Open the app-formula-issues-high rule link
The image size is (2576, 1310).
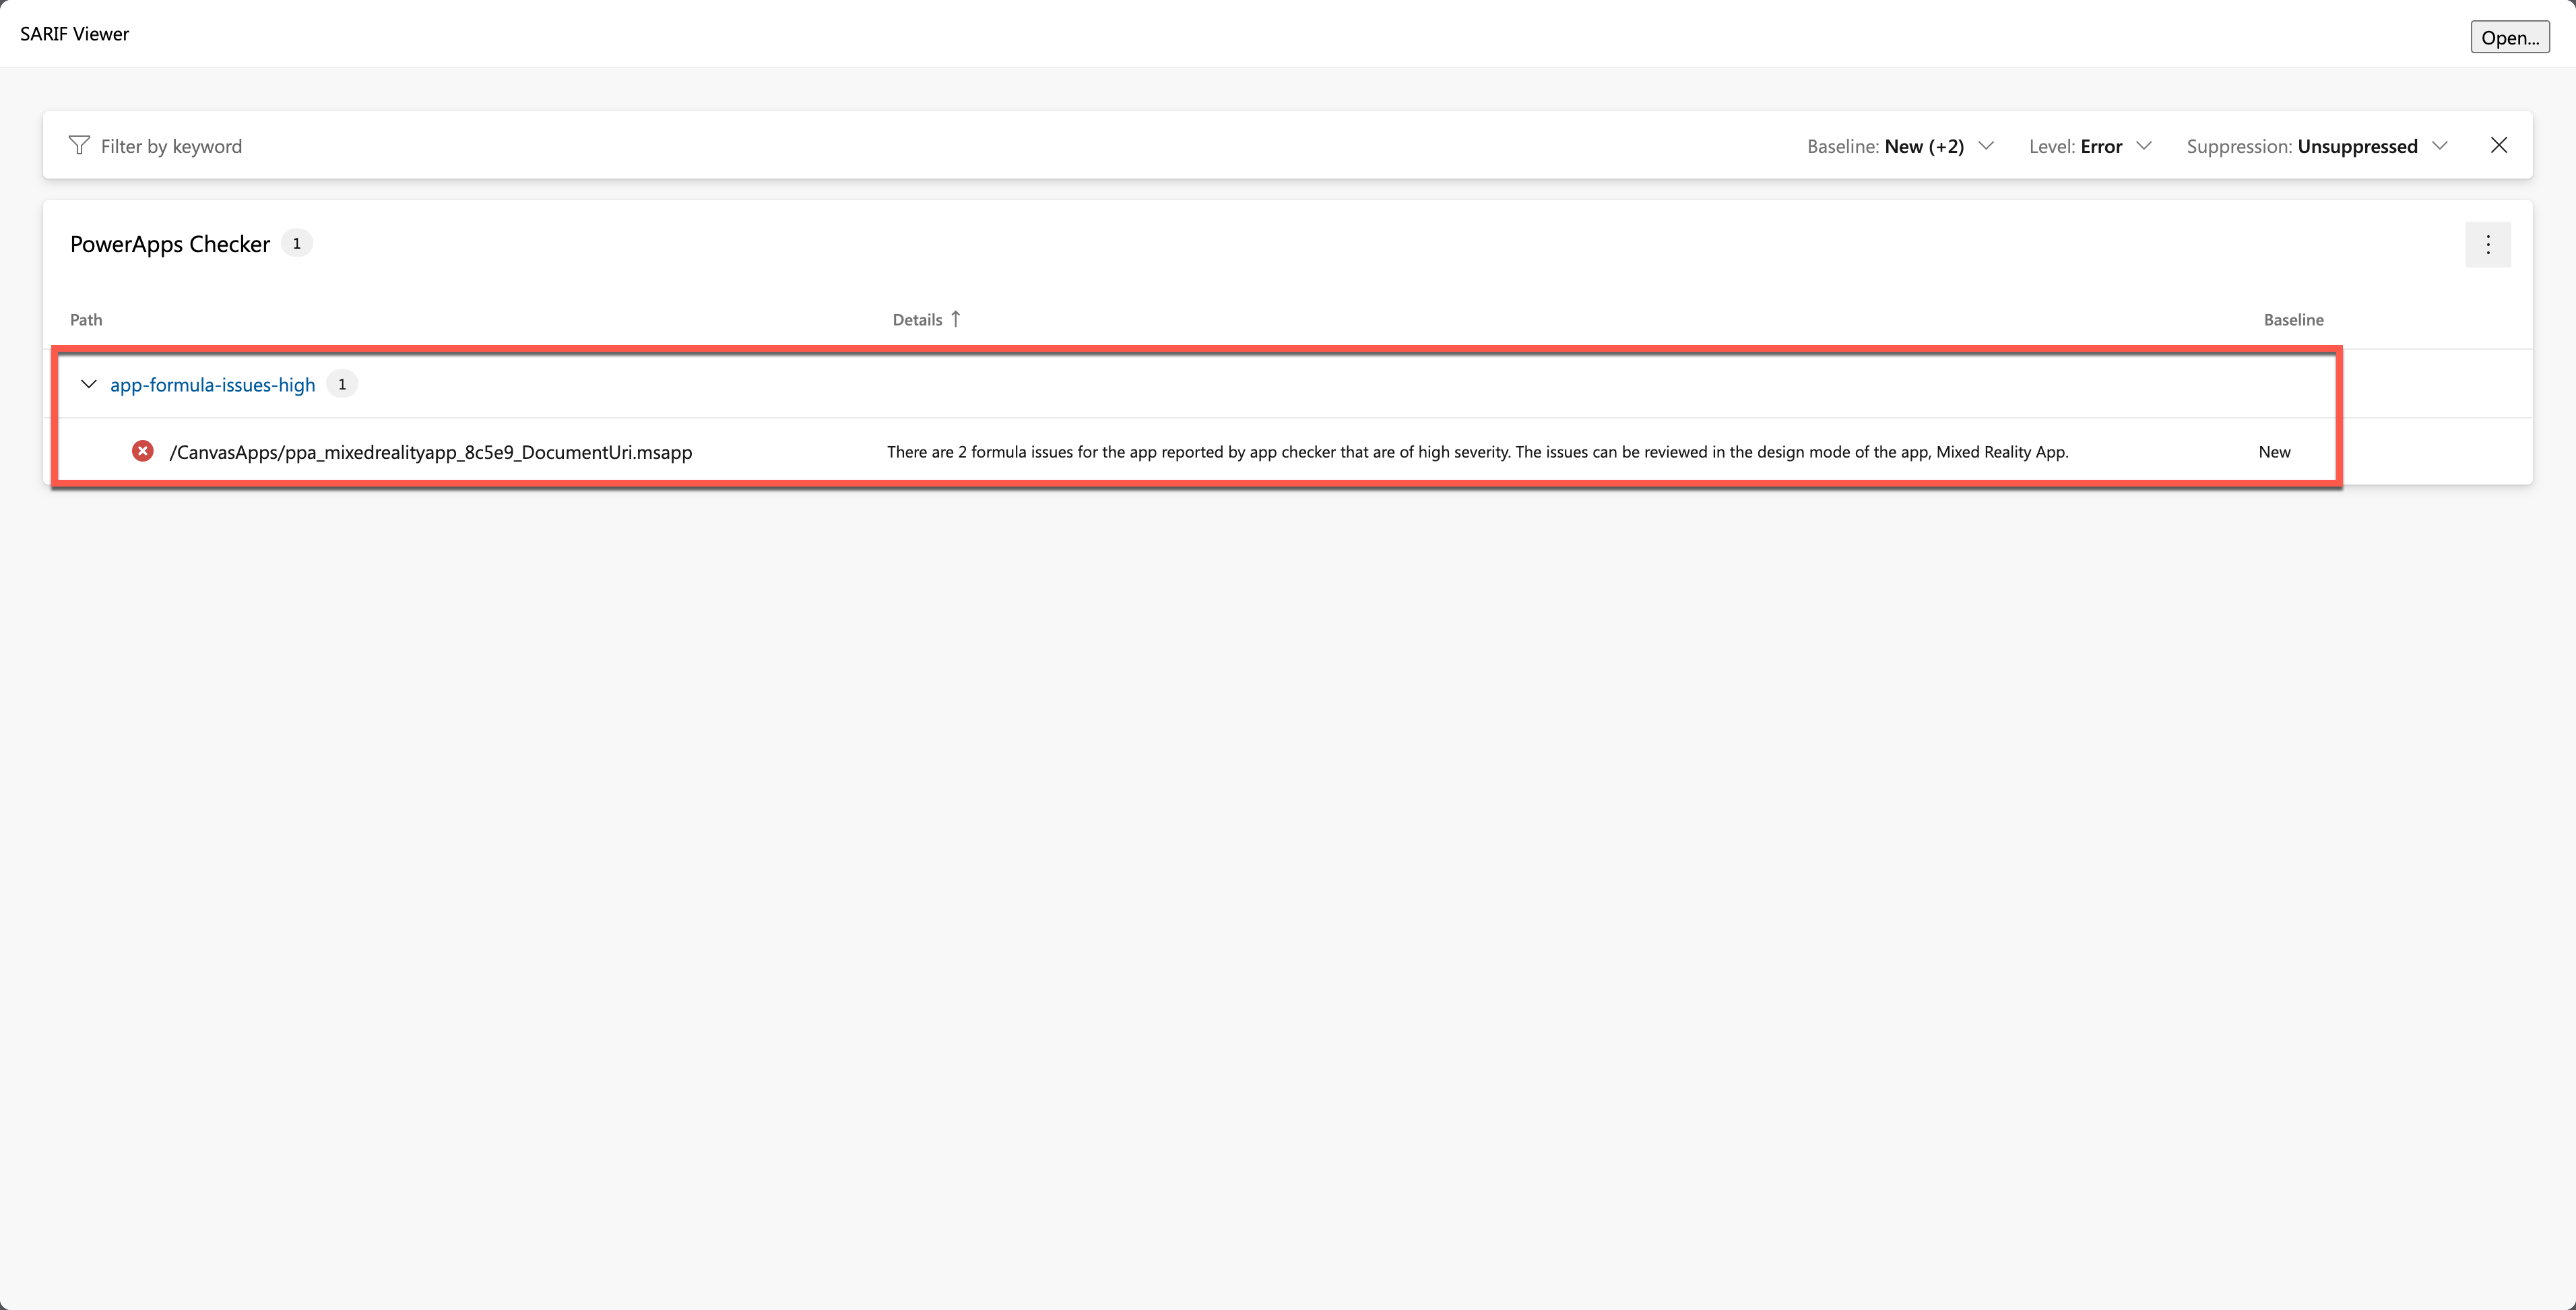pos(212,385)
